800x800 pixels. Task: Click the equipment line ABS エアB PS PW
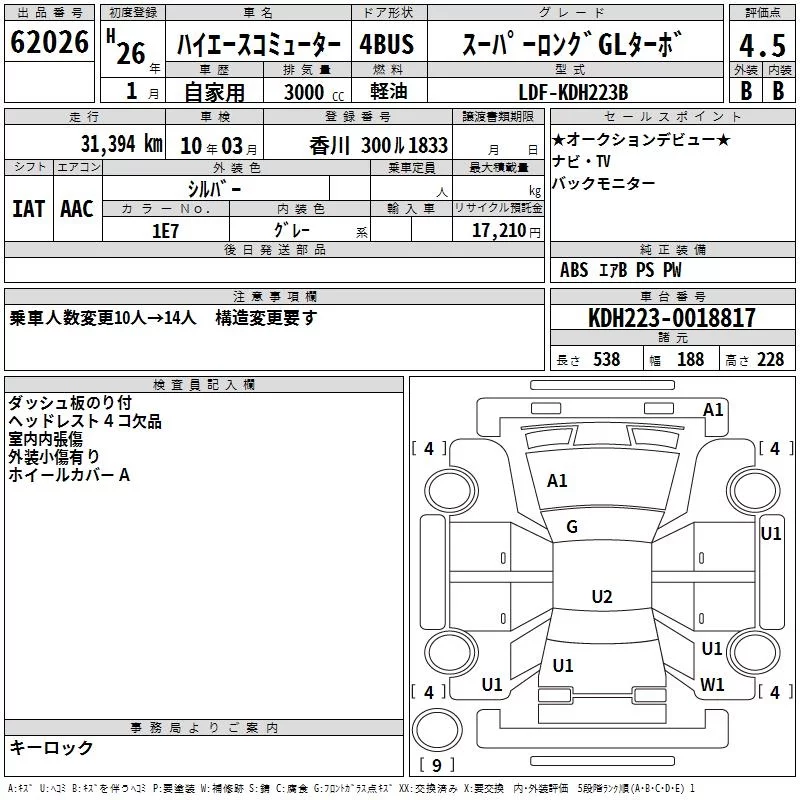click(620, 270)
